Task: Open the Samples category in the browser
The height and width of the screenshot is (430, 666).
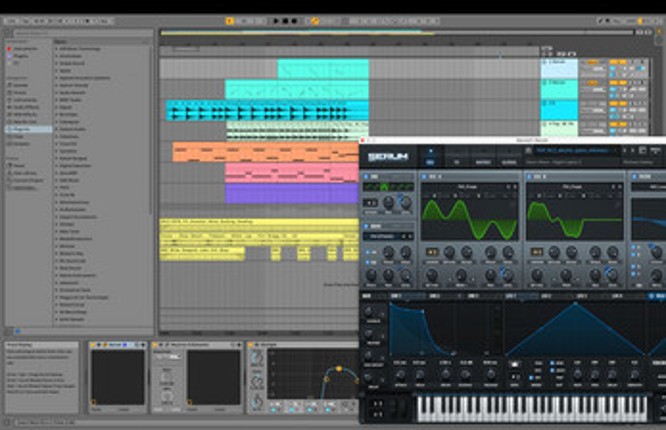Action: point(19,144)
